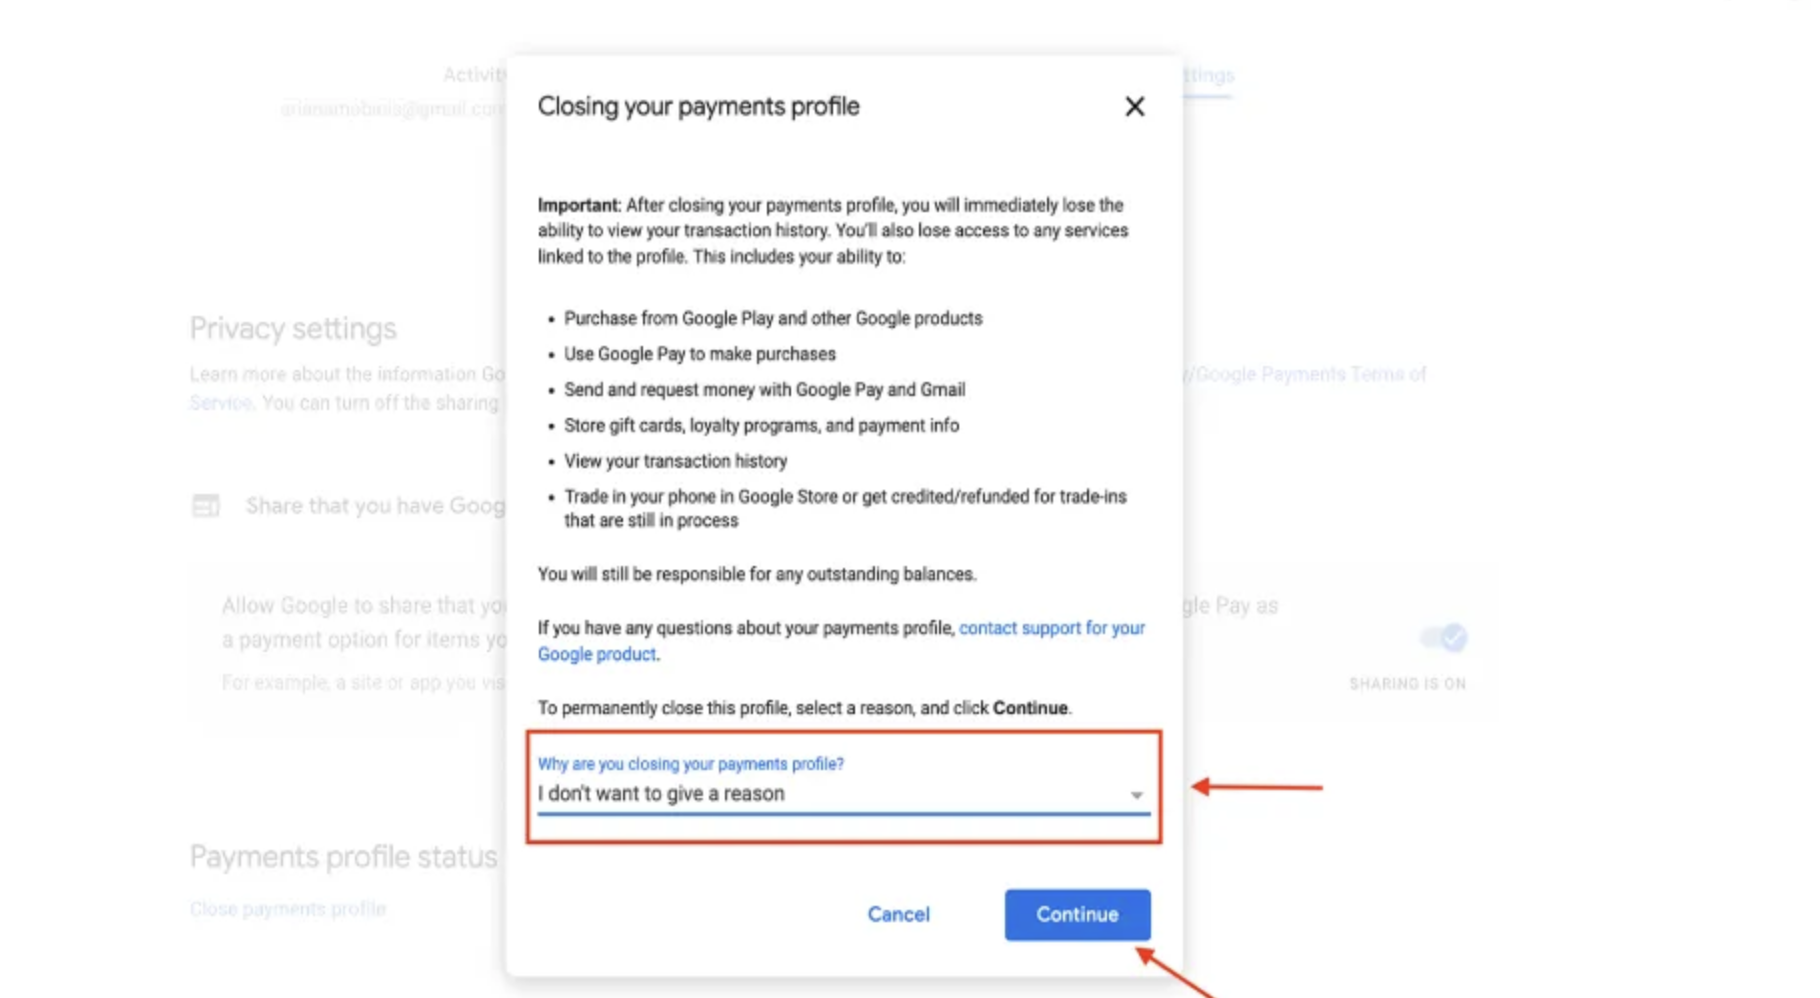Cancel closing the payments profile

898,914
